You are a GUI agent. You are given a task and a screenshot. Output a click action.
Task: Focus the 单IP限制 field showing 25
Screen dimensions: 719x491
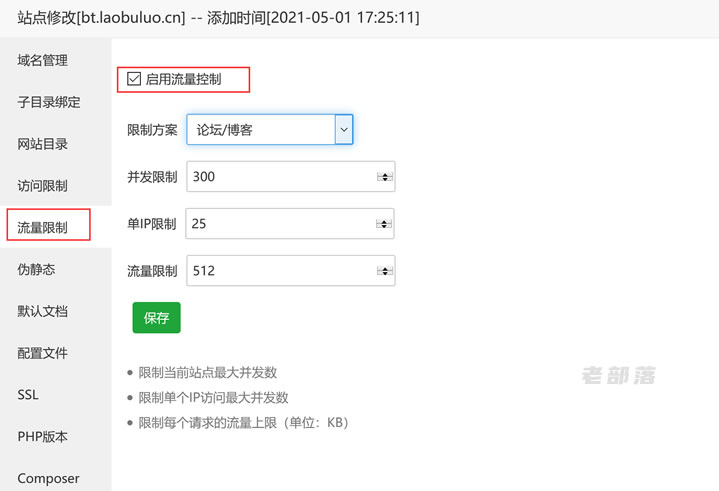[290, 224]
